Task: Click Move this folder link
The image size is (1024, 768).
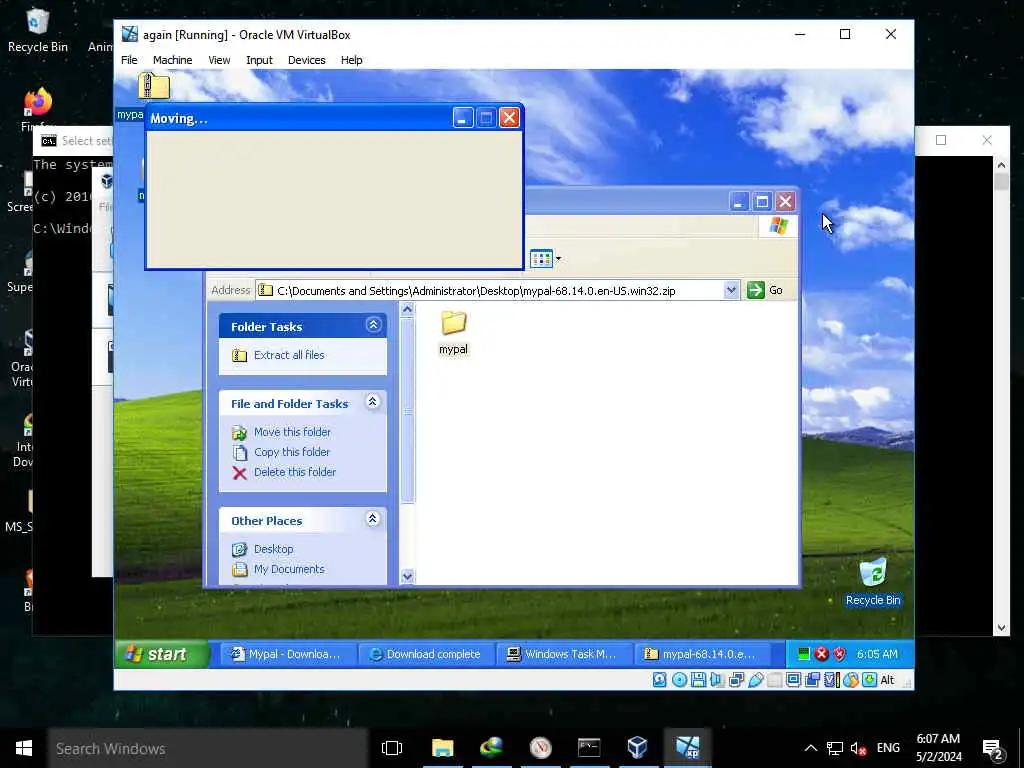Action: (x=292, y=432)
